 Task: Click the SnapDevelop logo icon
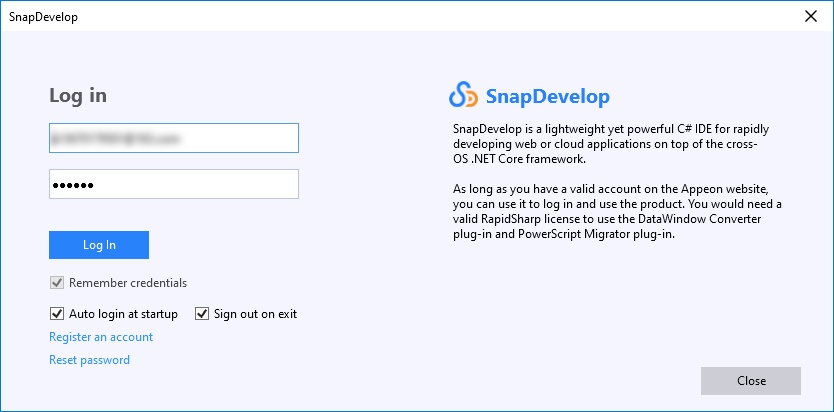464,96
